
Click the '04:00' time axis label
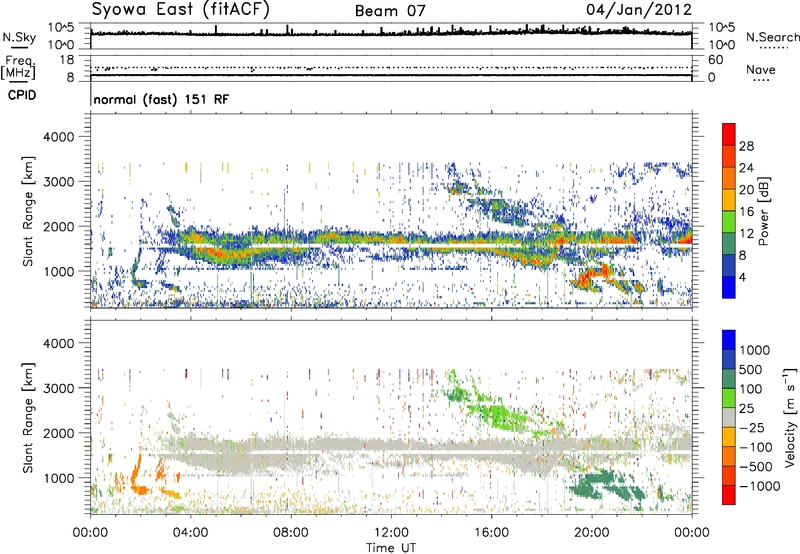tap(190, 533)
